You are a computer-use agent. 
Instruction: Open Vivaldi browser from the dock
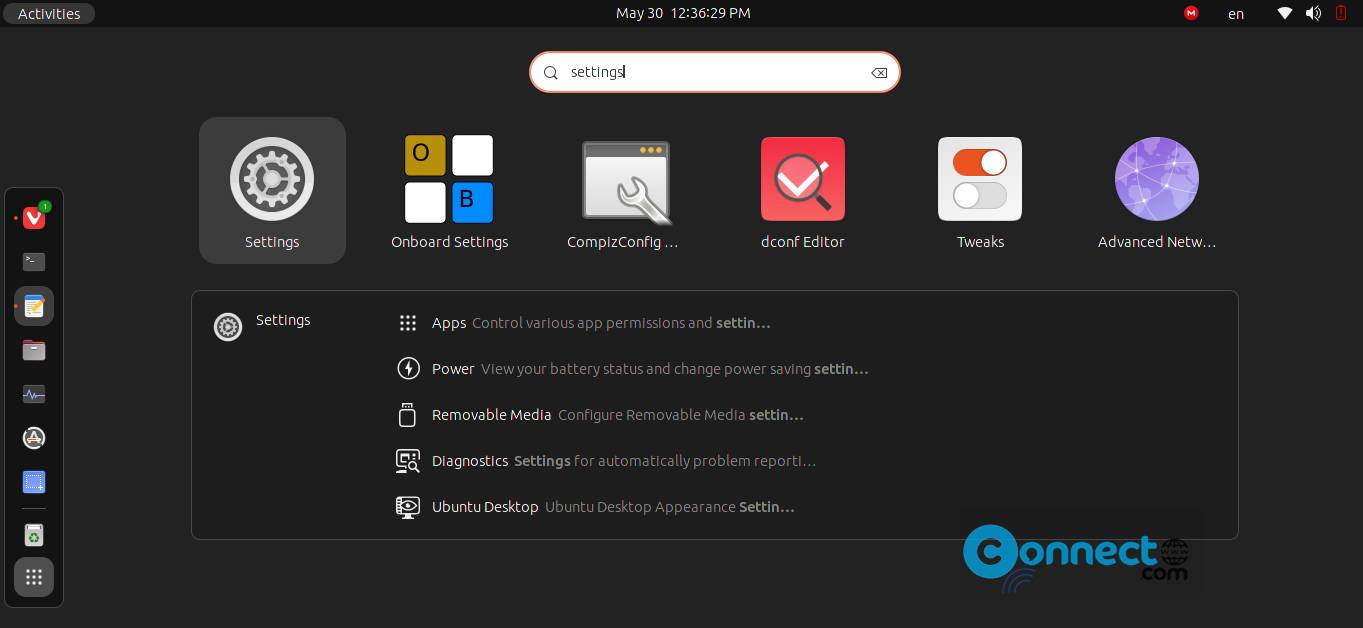(x=34, y=217)
